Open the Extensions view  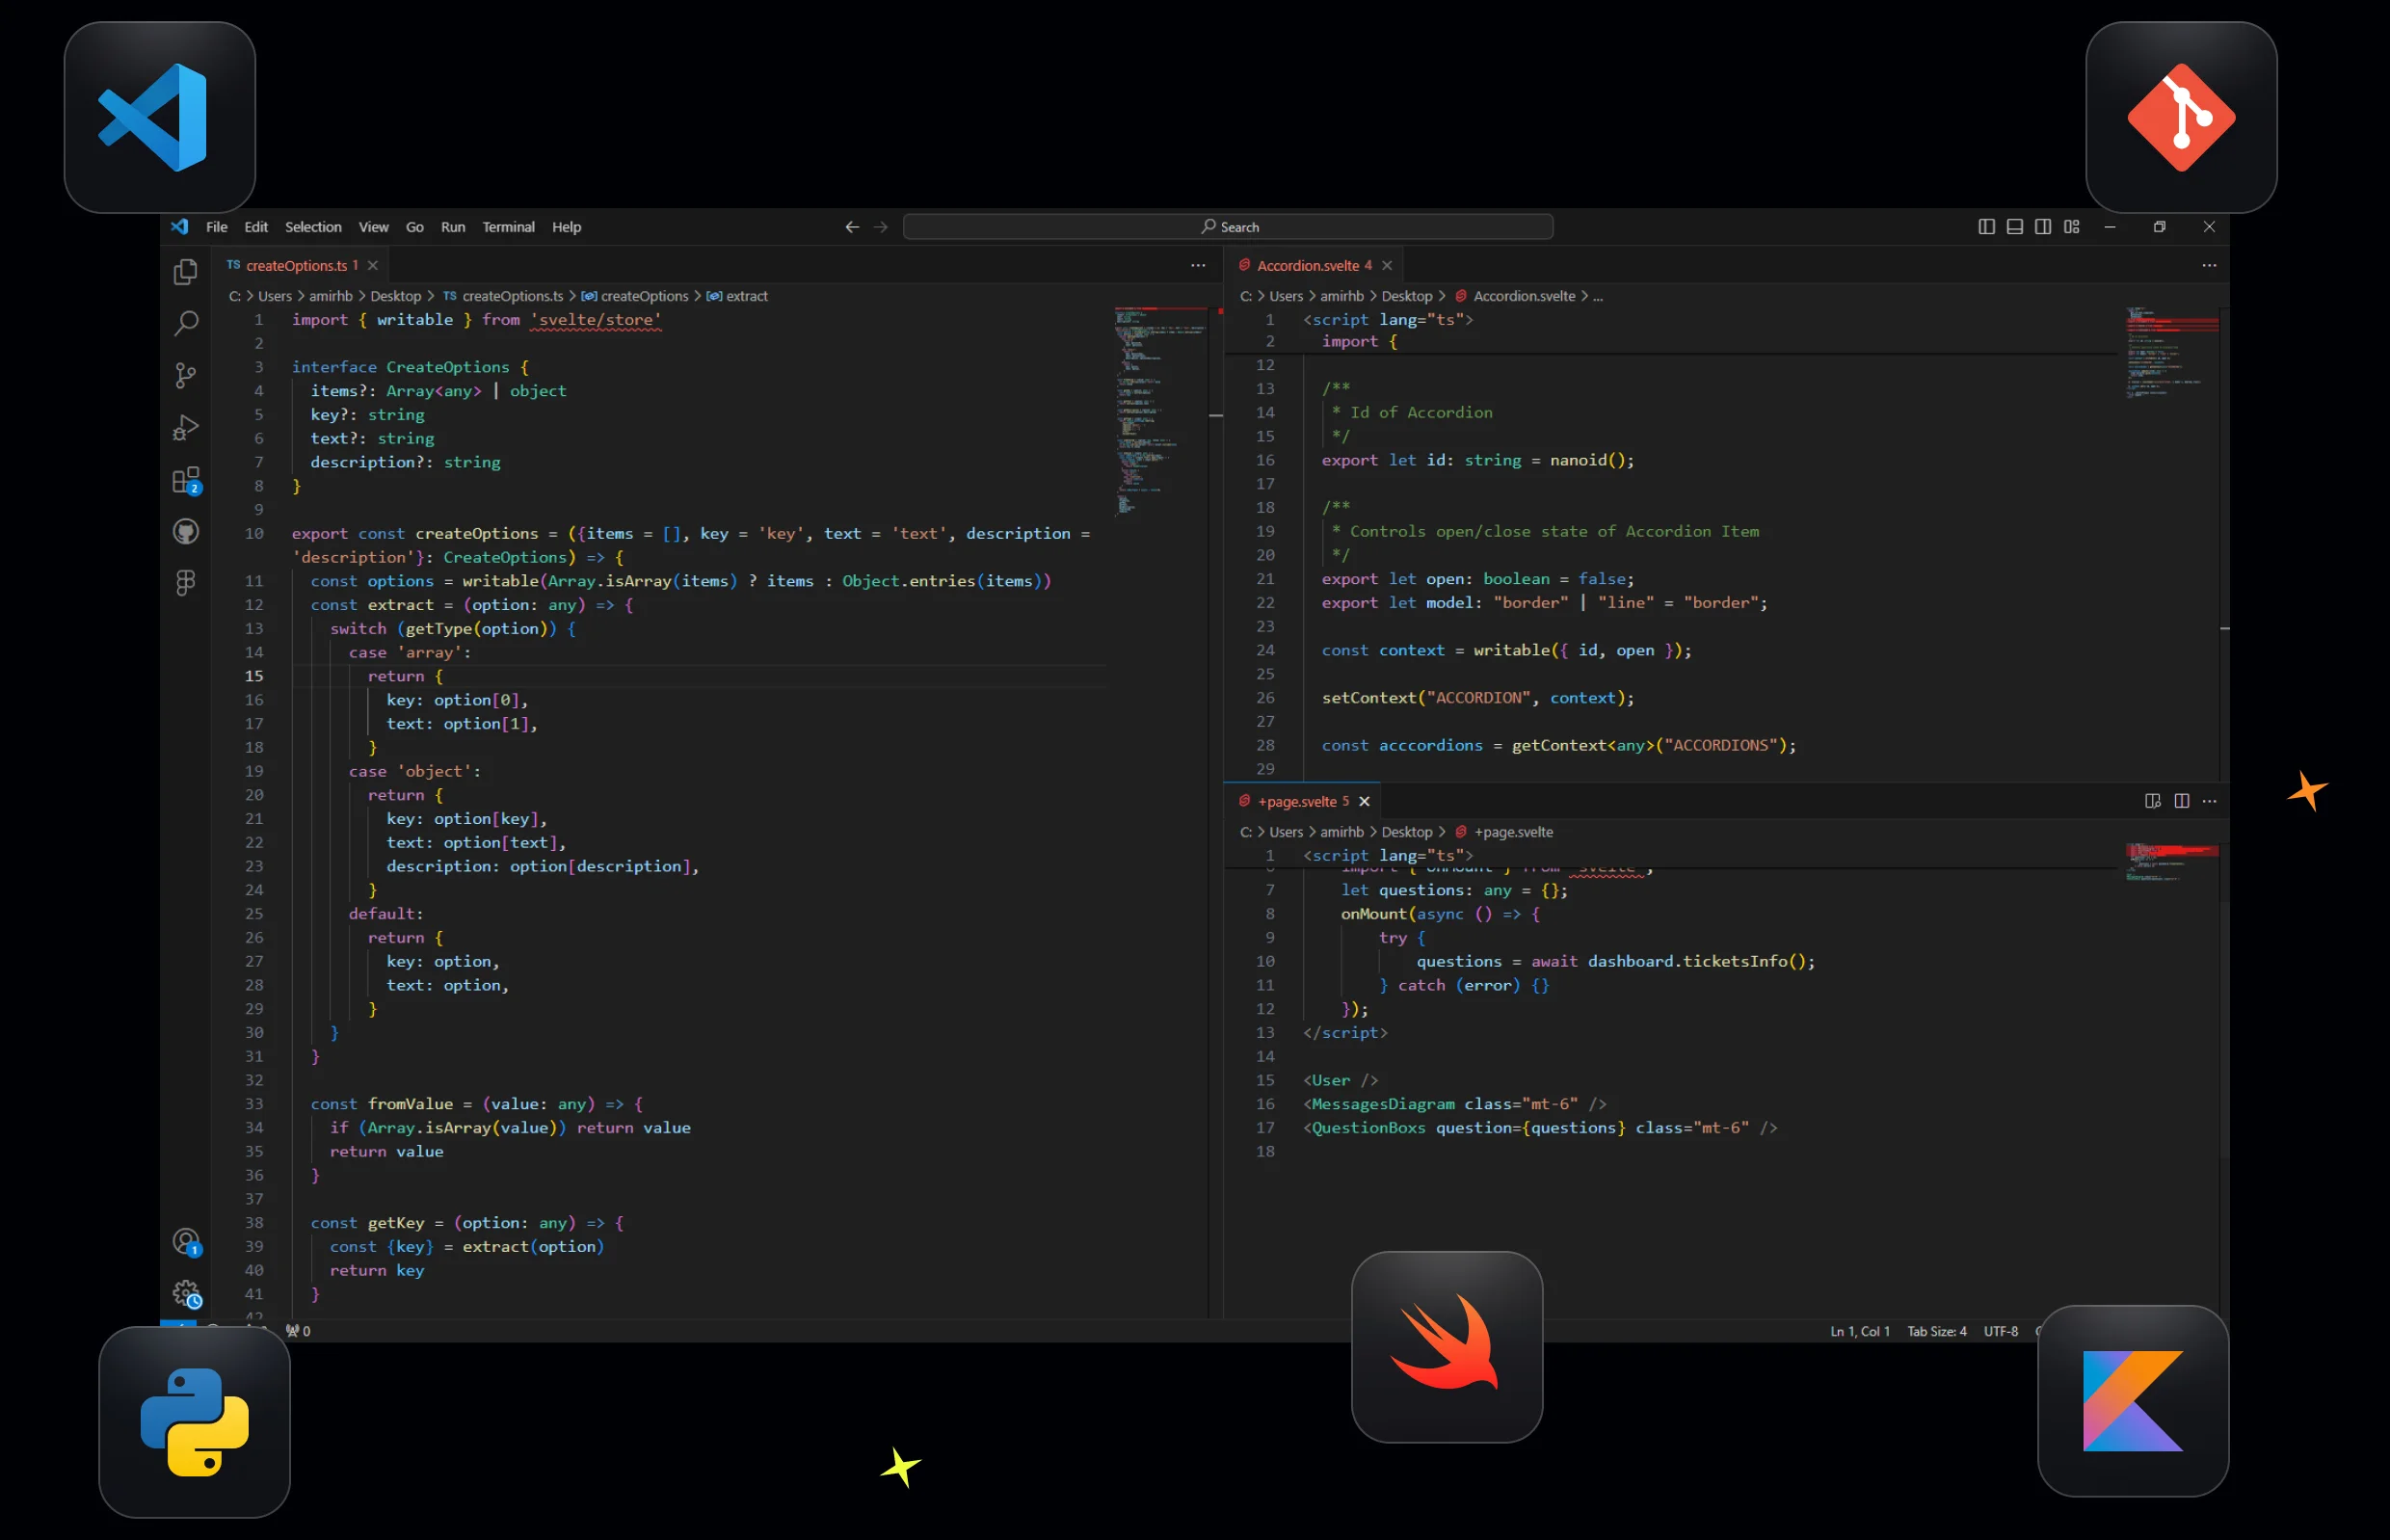pos(186,480)
